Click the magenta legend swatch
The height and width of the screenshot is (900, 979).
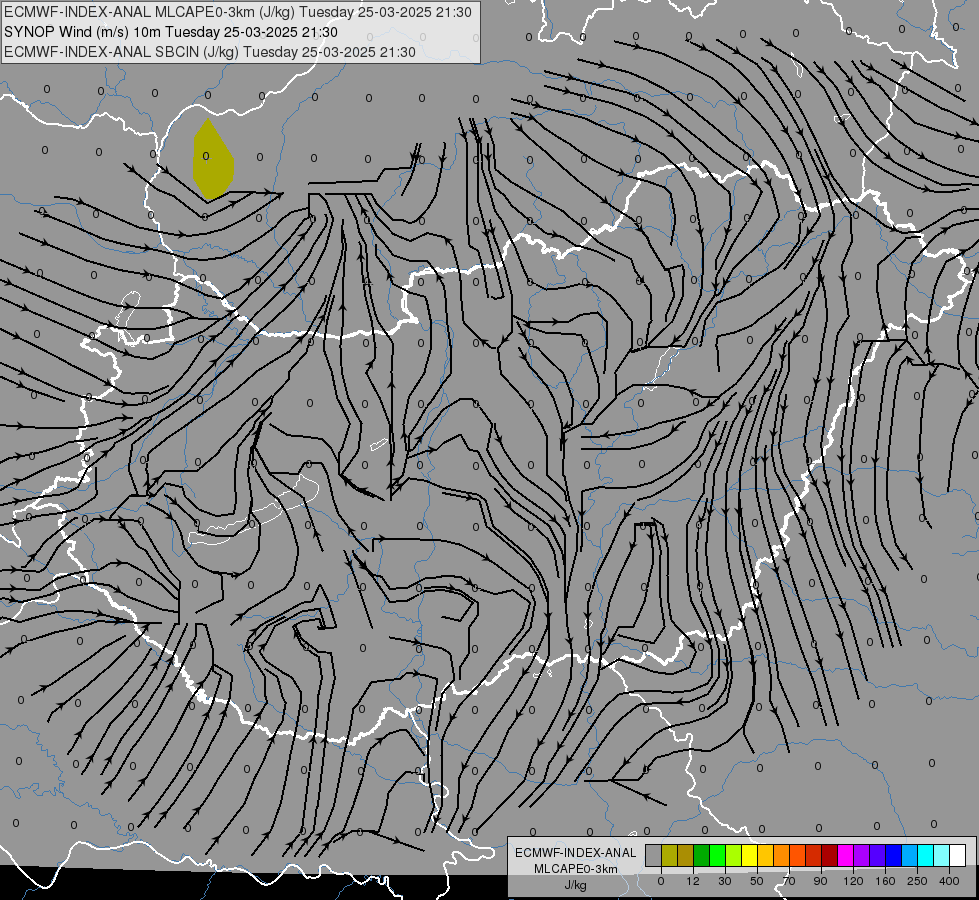point(846,855)
